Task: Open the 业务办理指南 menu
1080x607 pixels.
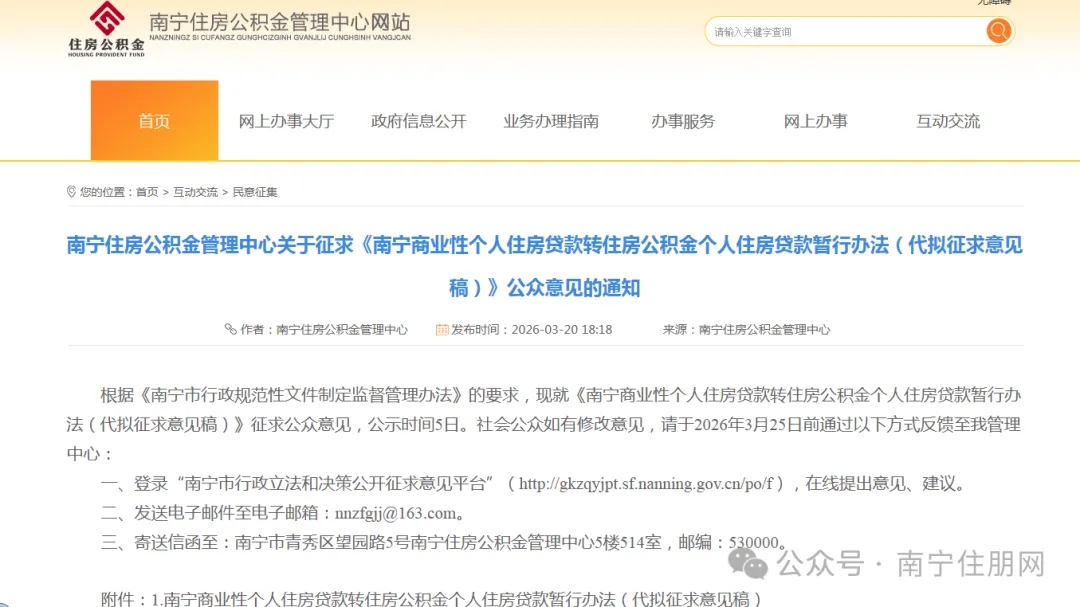Action: [549, 121]
